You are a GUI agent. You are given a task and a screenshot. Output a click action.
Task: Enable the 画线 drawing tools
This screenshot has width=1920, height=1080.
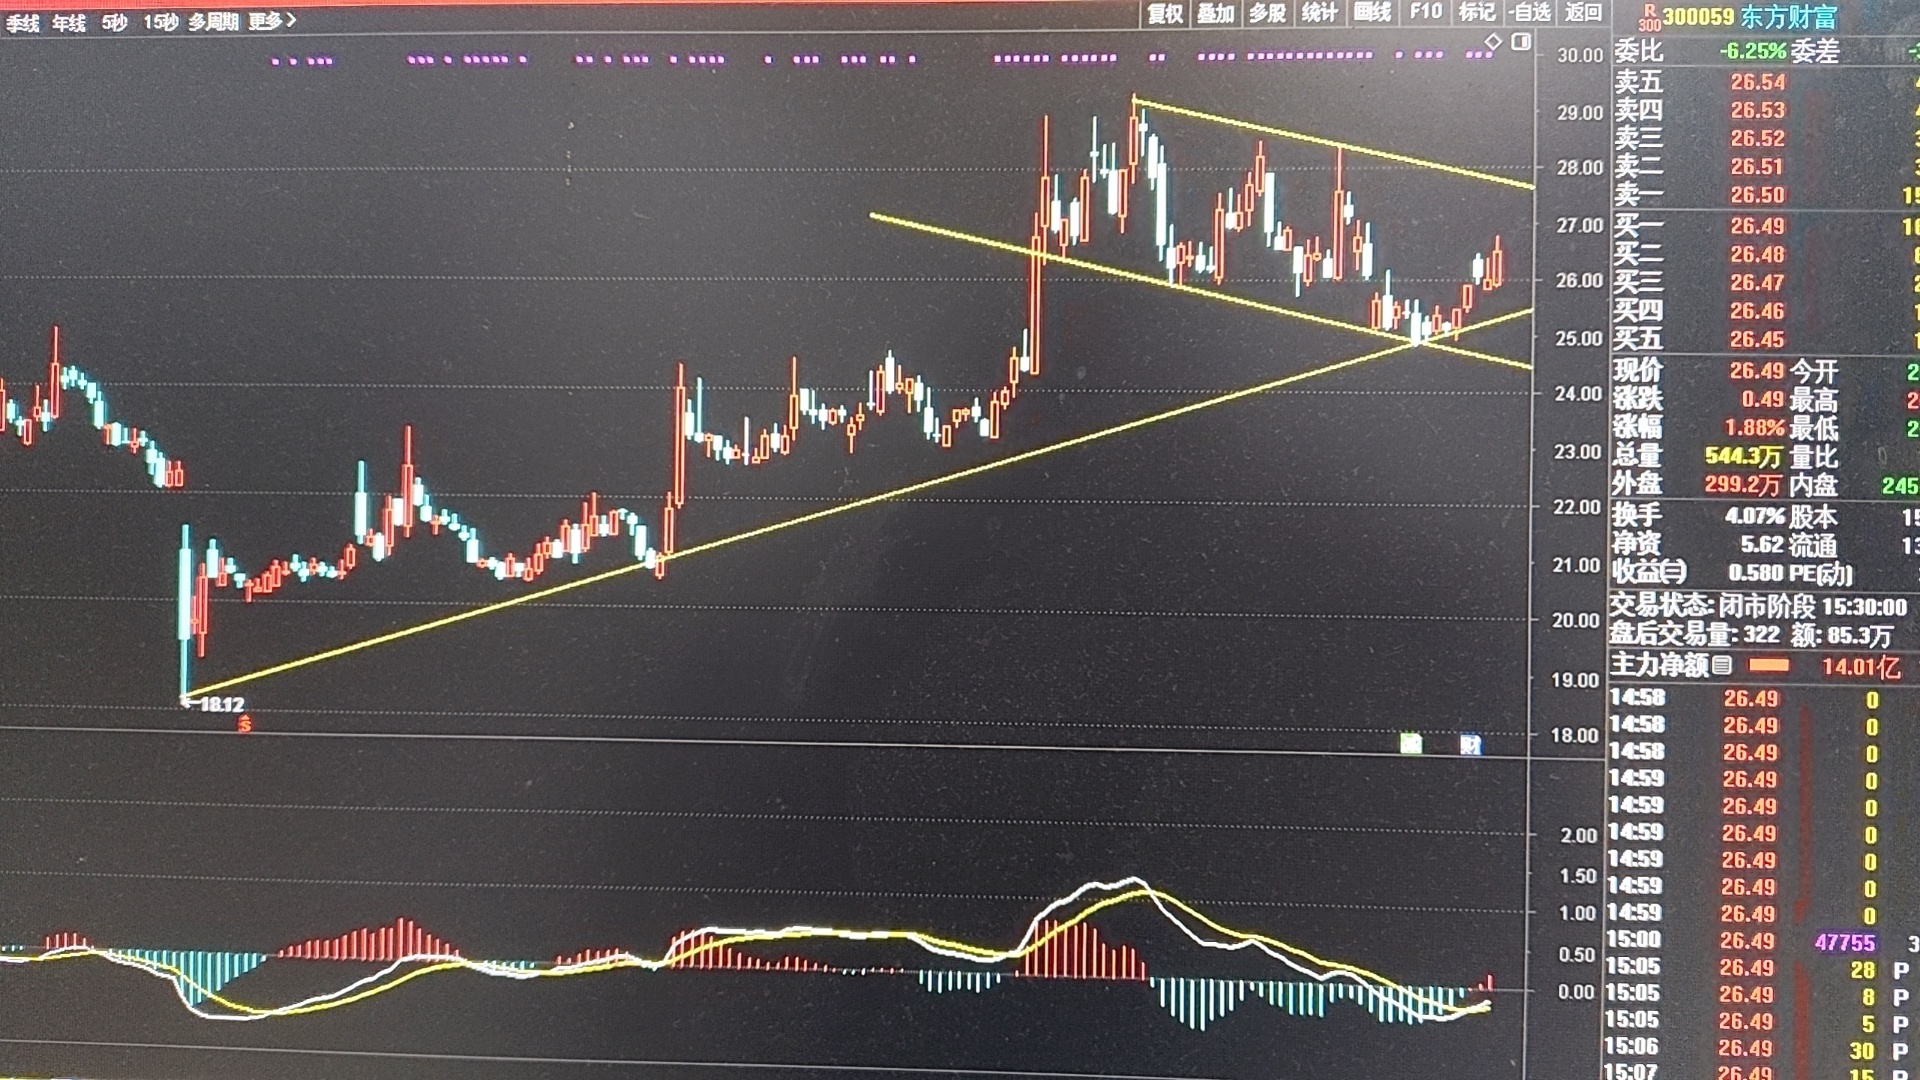(1372, 12)
